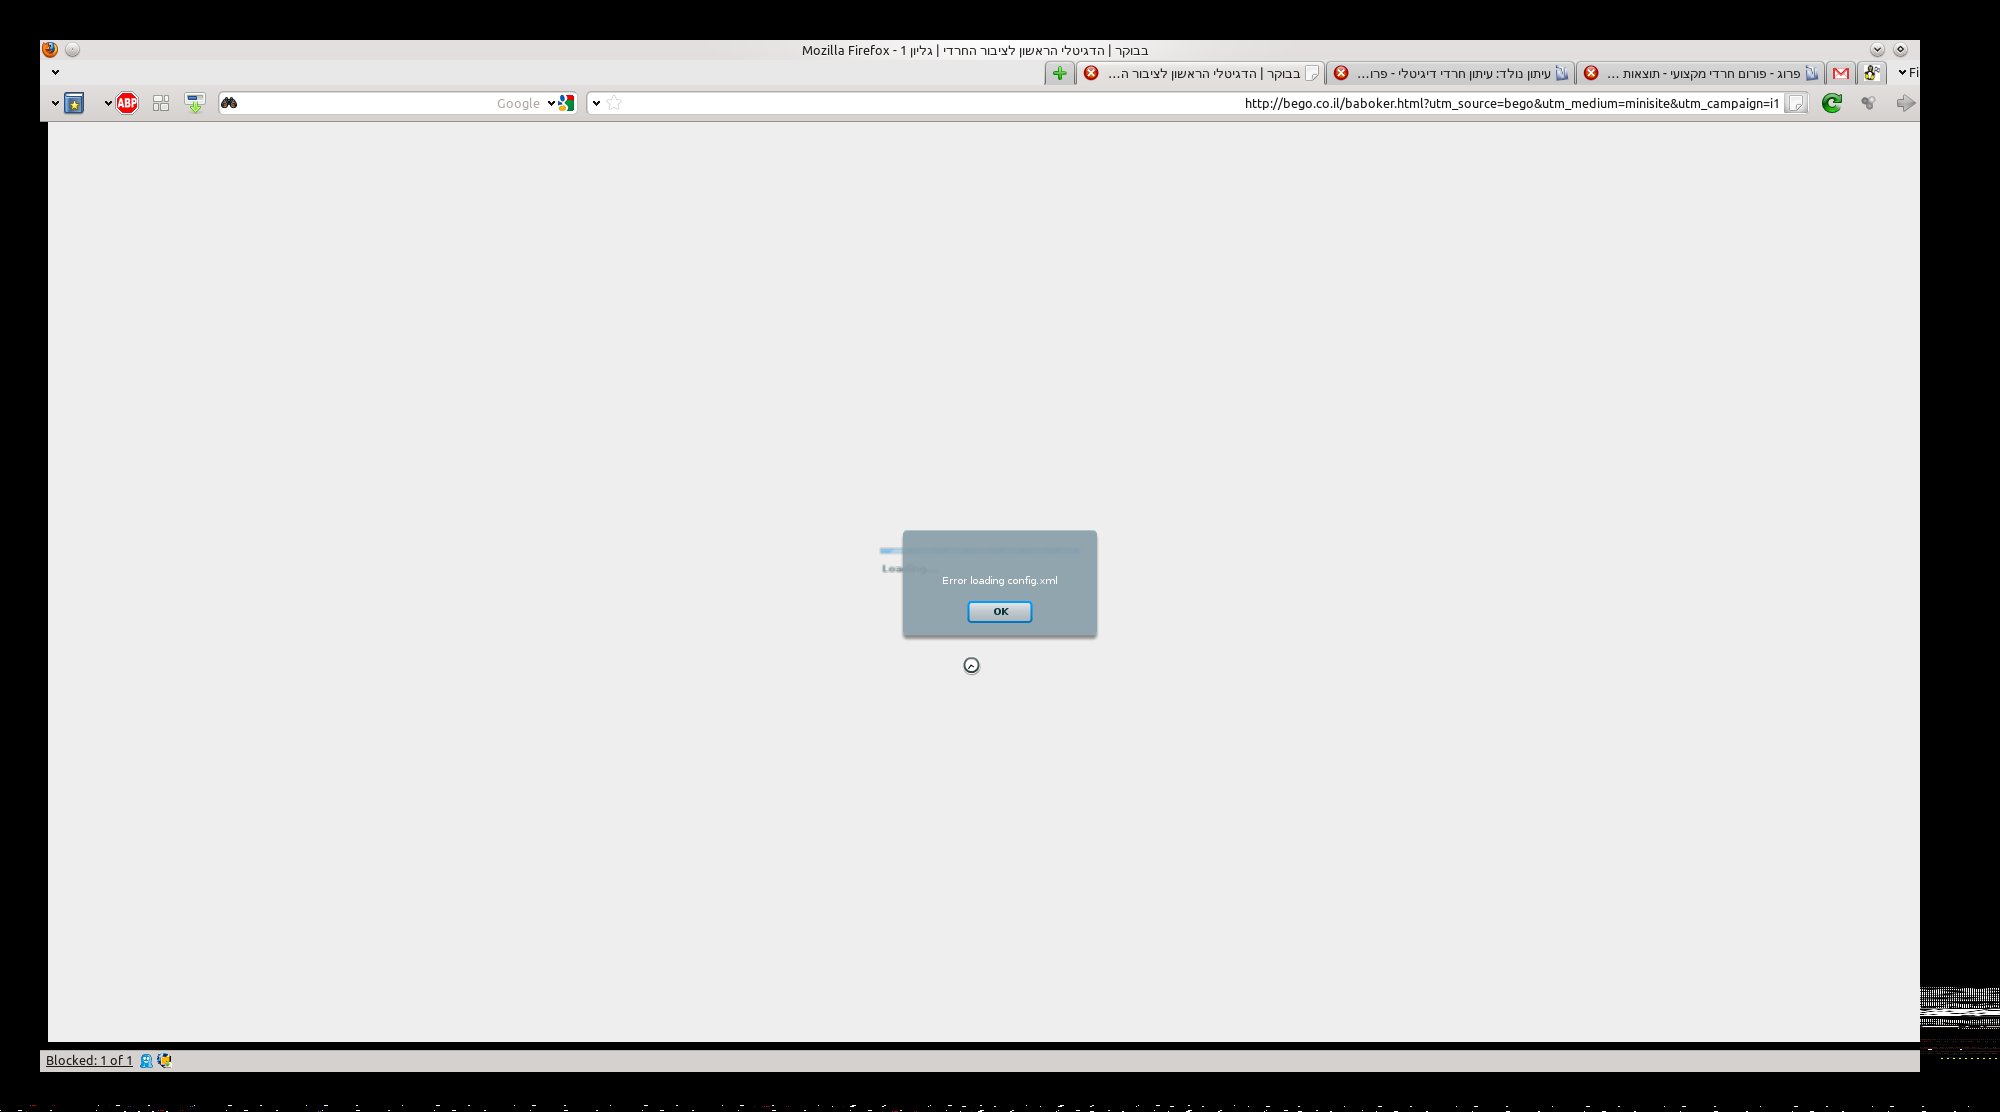Image resolution: width=2000 pixels, height=1112 pixels.
Task: Click the green reload page icon
Action: [x=1831, y=103]
